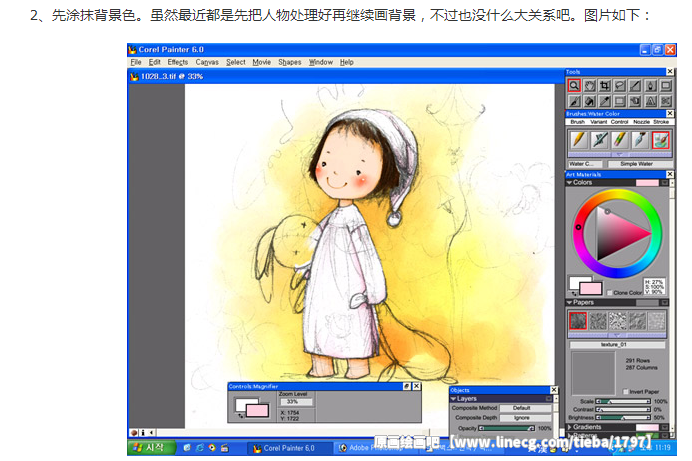Select the Rectangular Shape tool

point(666,86)
